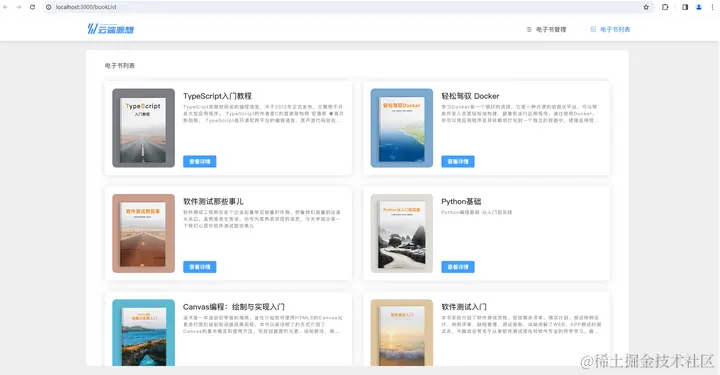Viewport: 720px width, 375px height.
Task: Open the browser extensions icon
Action: (665, 7)
